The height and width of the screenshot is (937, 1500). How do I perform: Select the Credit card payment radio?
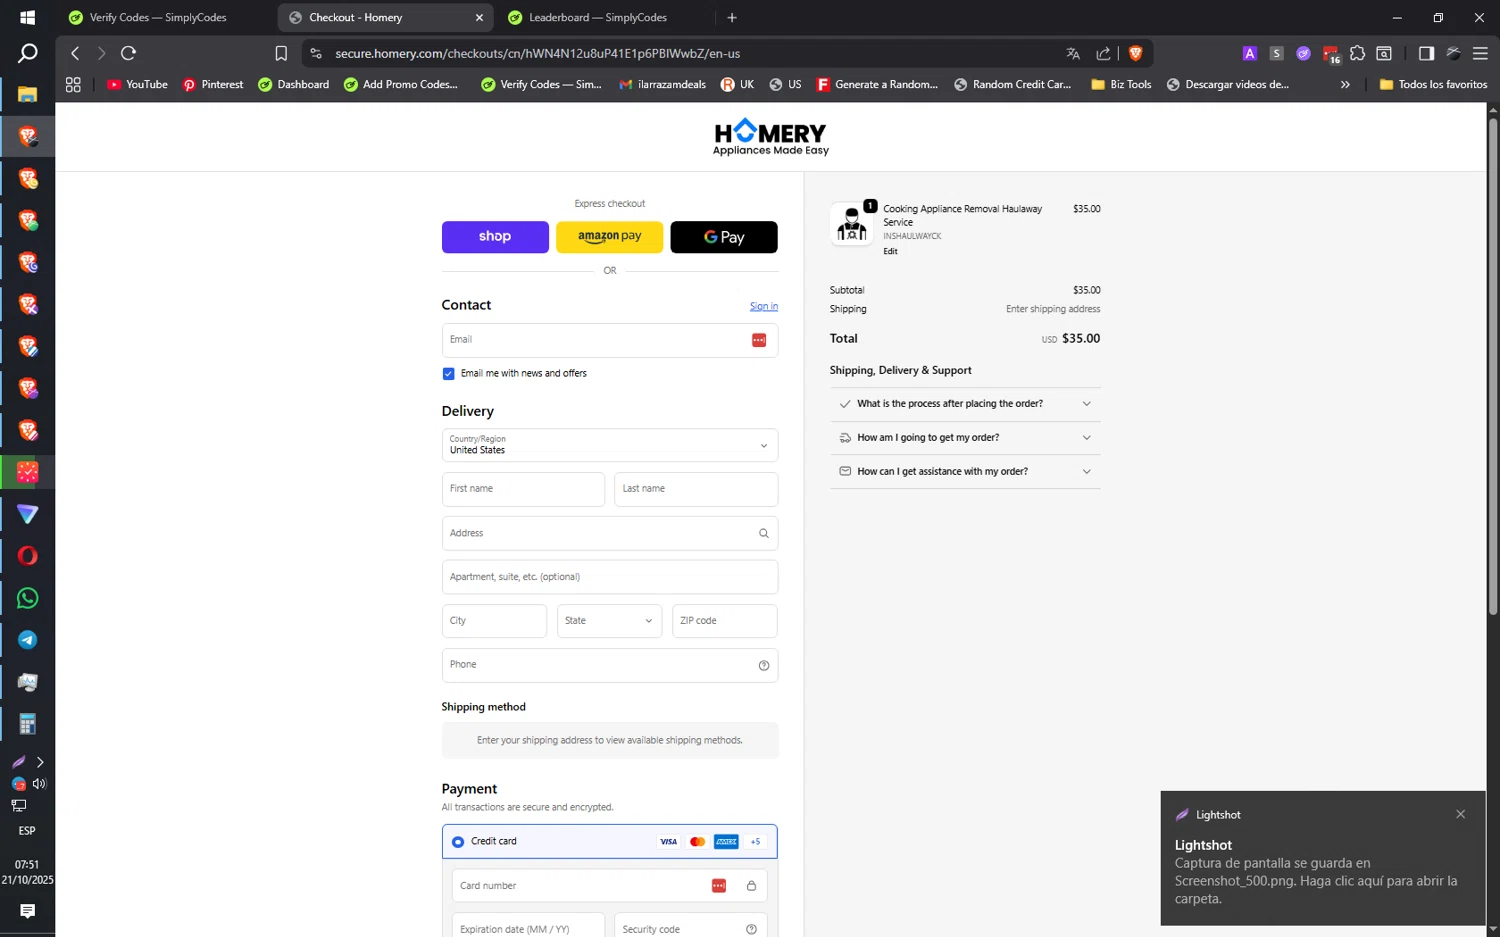458,842
